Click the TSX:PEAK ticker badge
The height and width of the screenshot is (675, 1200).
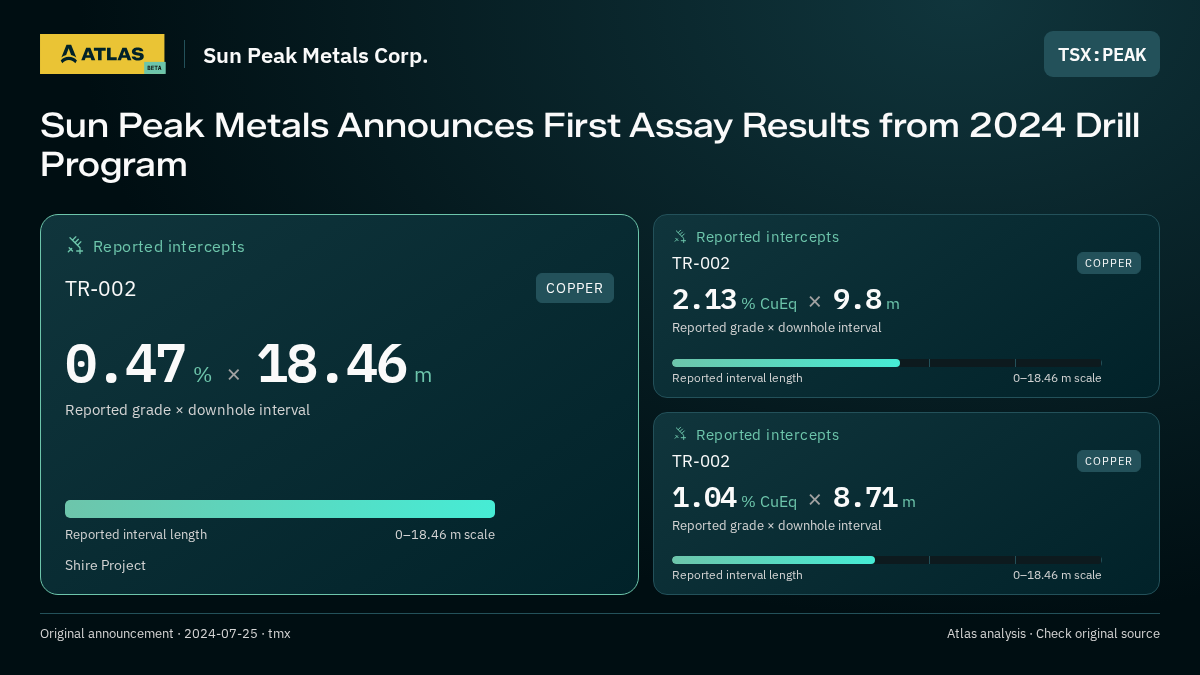[x=1102, y=54]
